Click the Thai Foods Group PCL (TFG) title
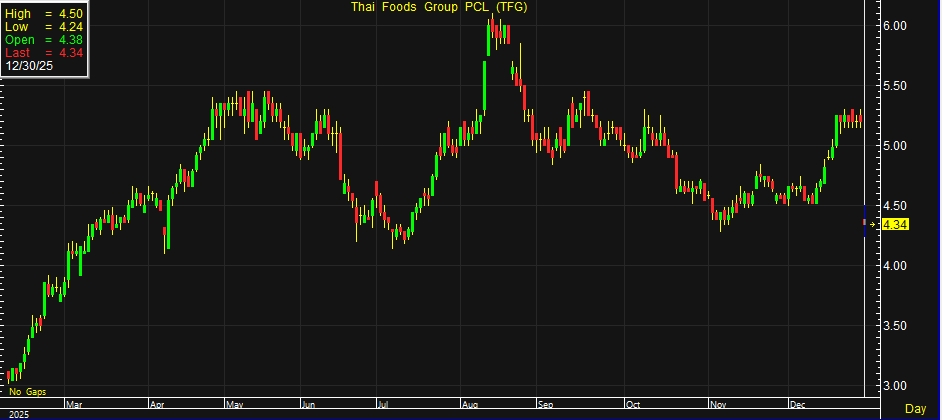This screenshot has height=420, width=942. click(x=439, y=7)
